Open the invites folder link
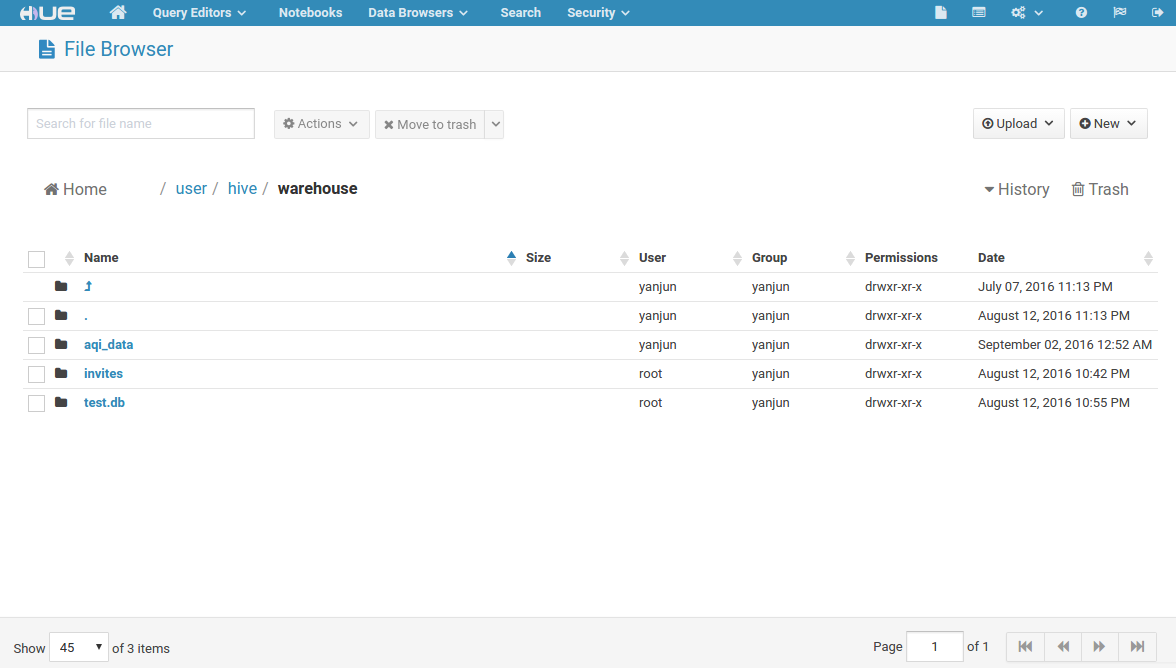Screen dimensions: 1176x668 tap(103, 374)
